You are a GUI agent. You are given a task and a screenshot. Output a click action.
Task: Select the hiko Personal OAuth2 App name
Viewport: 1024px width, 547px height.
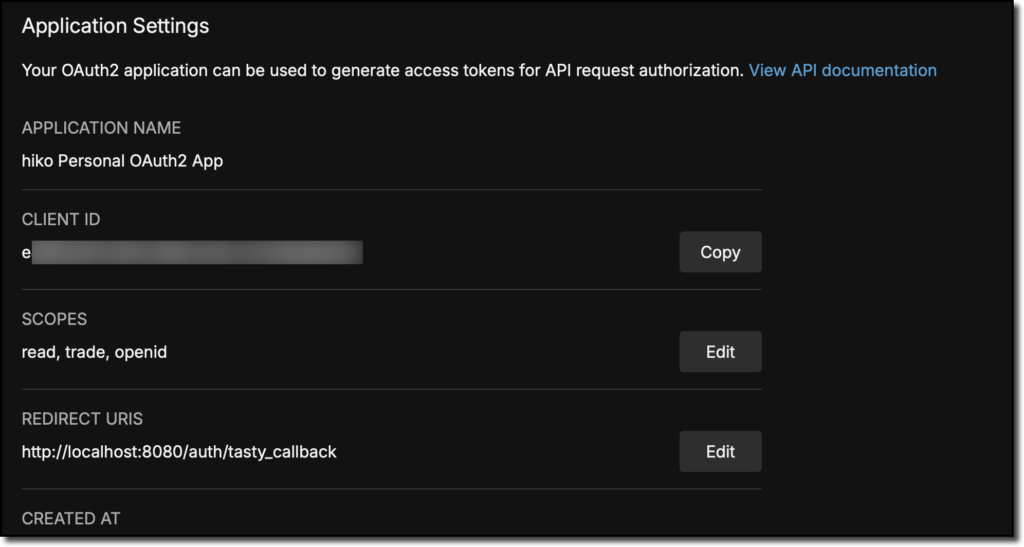122,159
